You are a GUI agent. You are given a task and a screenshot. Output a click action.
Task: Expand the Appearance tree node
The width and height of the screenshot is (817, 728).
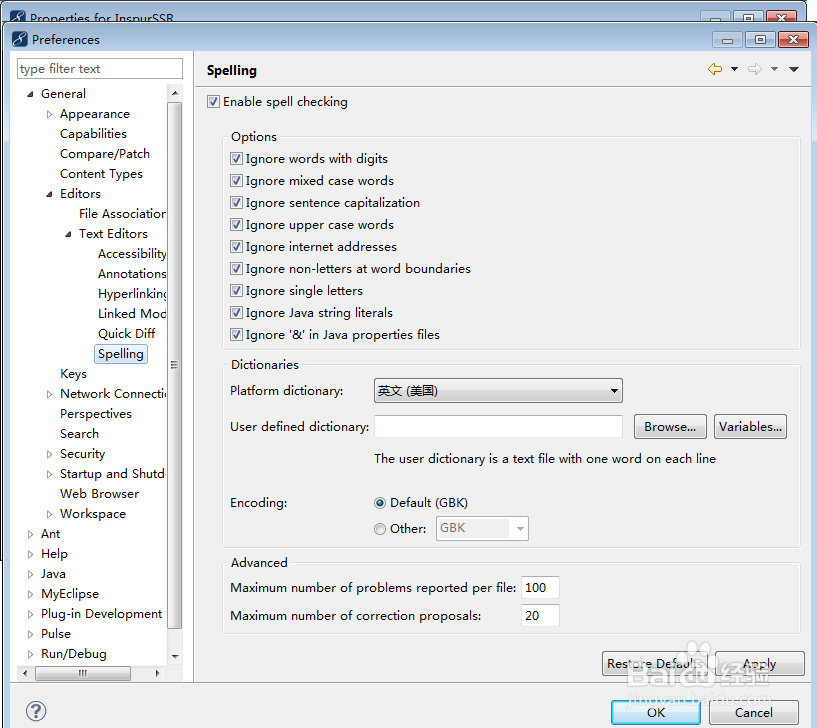pos(49,114)
